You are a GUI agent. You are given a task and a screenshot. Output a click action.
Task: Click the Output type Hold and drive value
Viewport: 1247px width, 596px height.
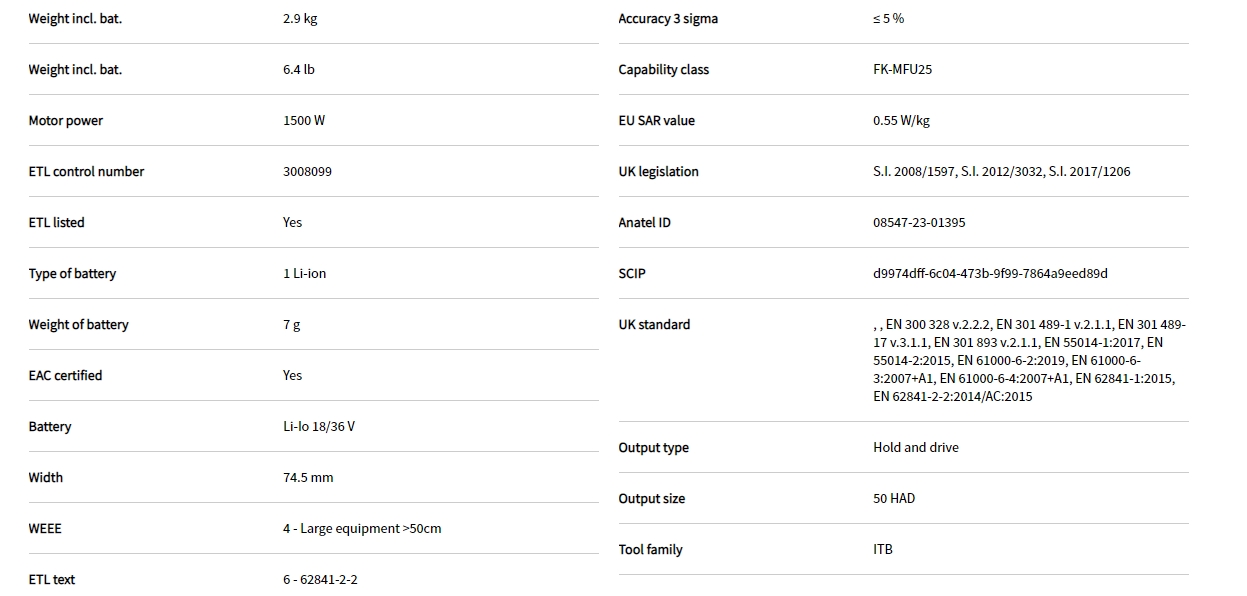(x=915, y=448)
